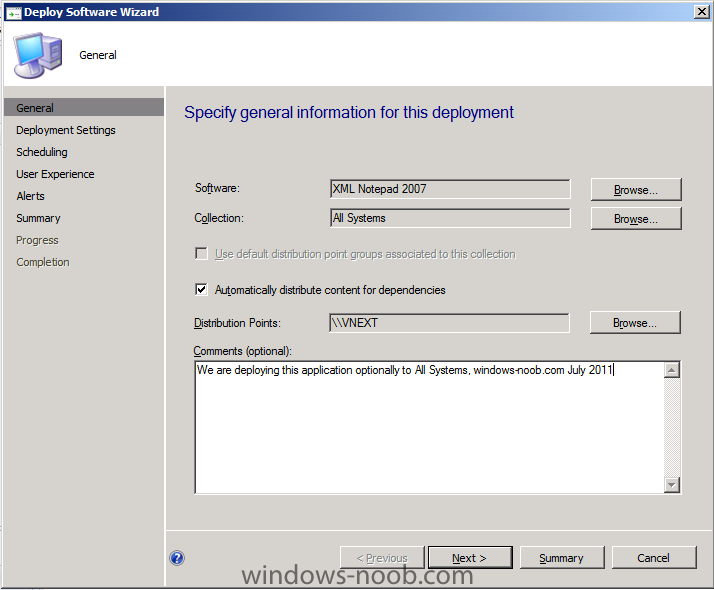Viewport: 714px width, 590px height.
Task: Toggle Automatically distribute content for dependencies
Action: pos(201,290)
